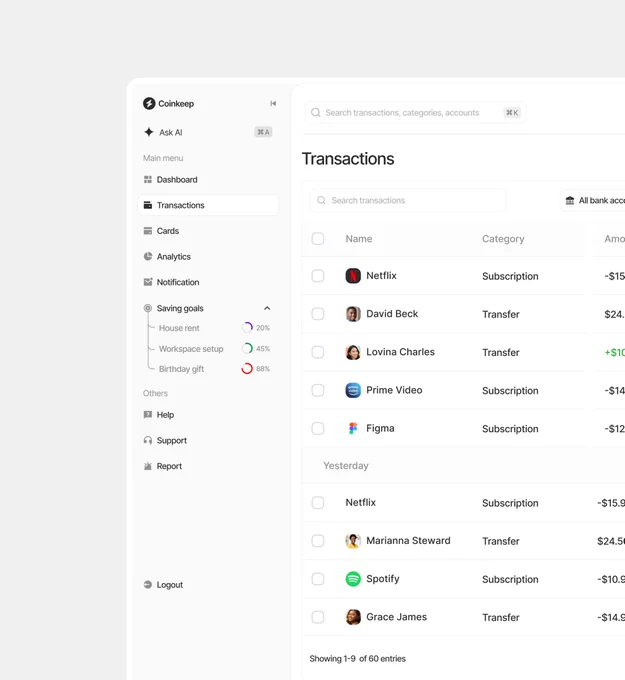Click the Lovina Charles transaction name
The image size is (625, 680).
400,352
